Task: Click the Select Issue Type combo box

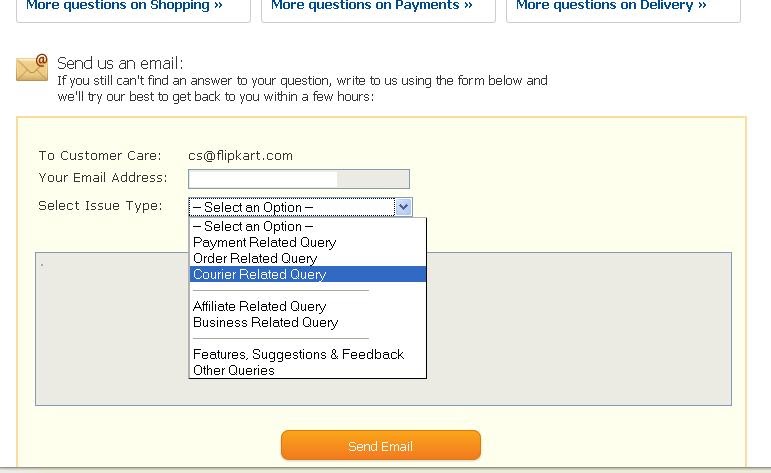Action: (x=292, y=207)
